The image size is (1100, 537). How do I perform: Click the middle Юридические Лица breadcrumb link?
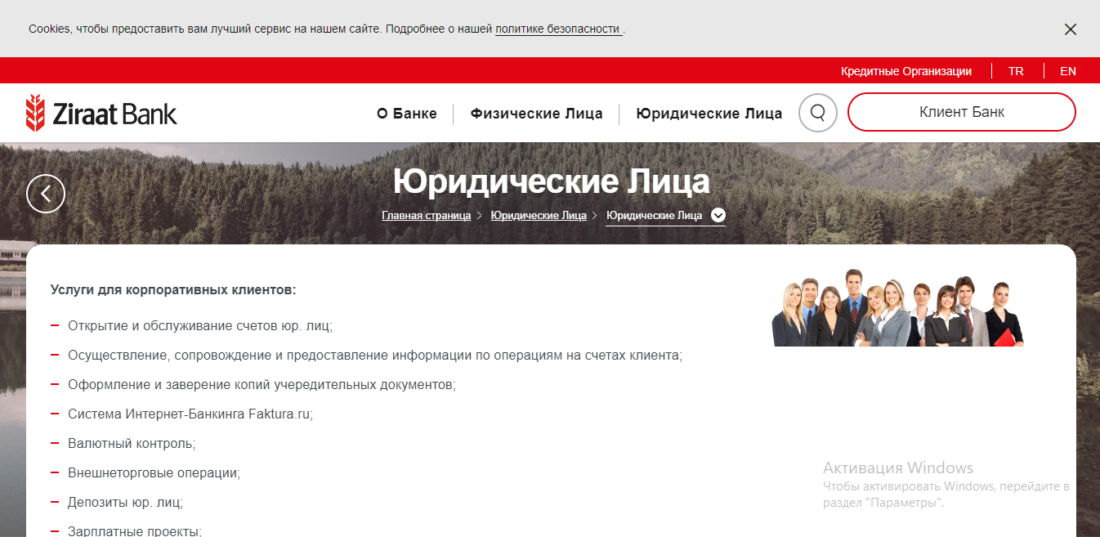(x=538, y=215)
